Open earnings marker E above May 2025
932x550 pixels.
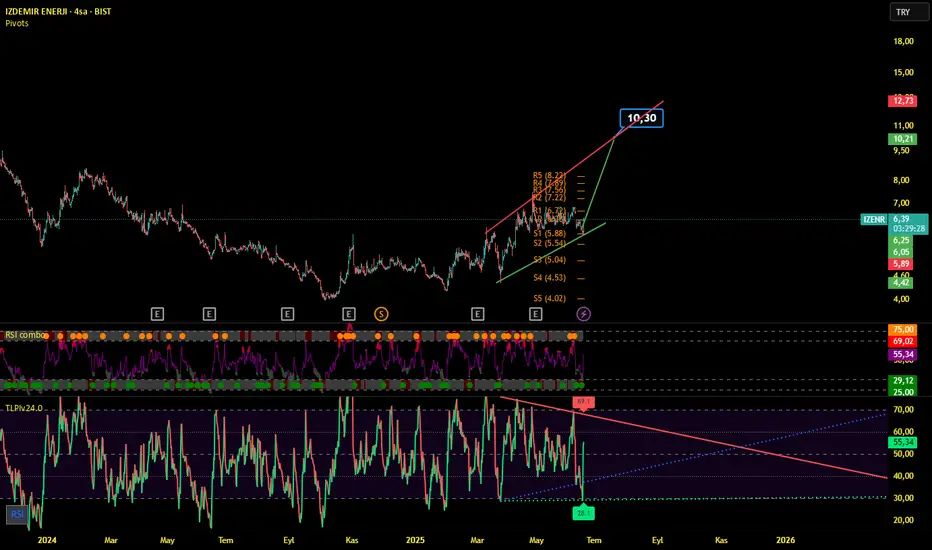click(x=536, y=314)
